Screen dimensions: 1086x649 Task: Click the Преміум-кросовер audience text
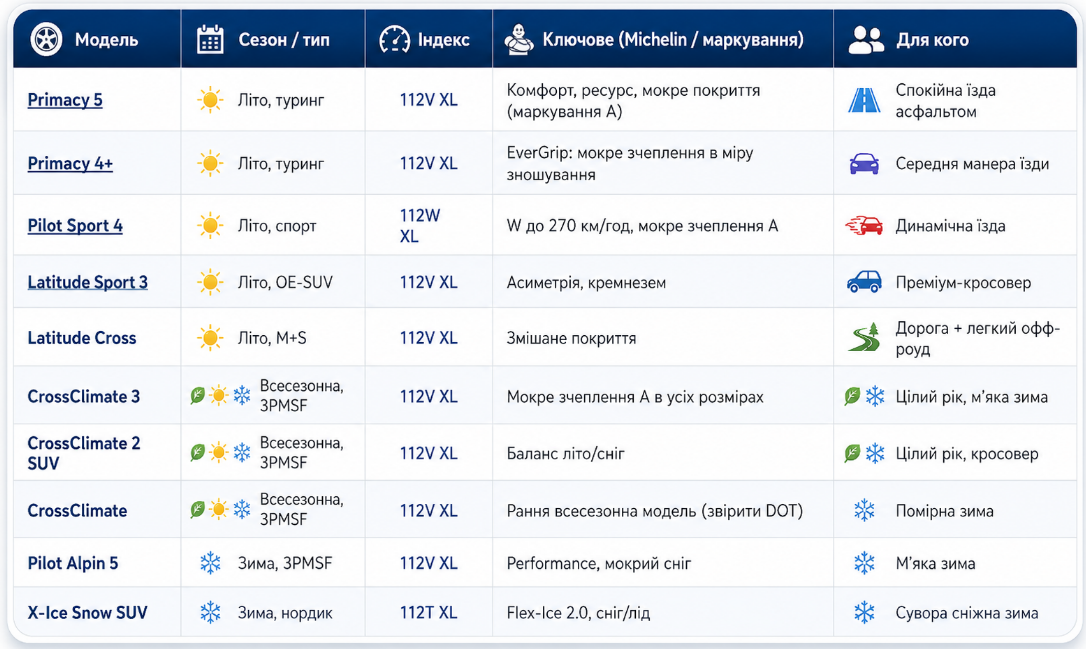pos(963,283)
